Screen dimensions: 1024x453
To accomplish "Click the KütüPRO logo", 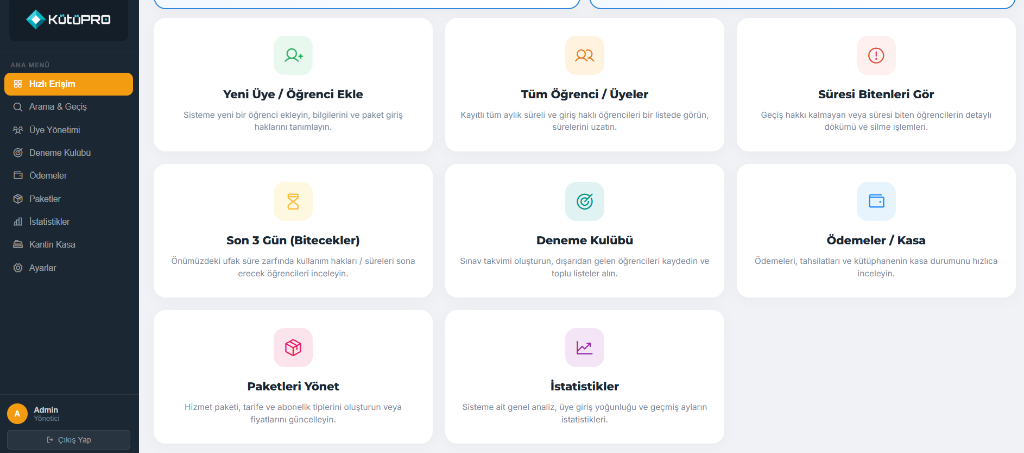I will coord(69,20).
